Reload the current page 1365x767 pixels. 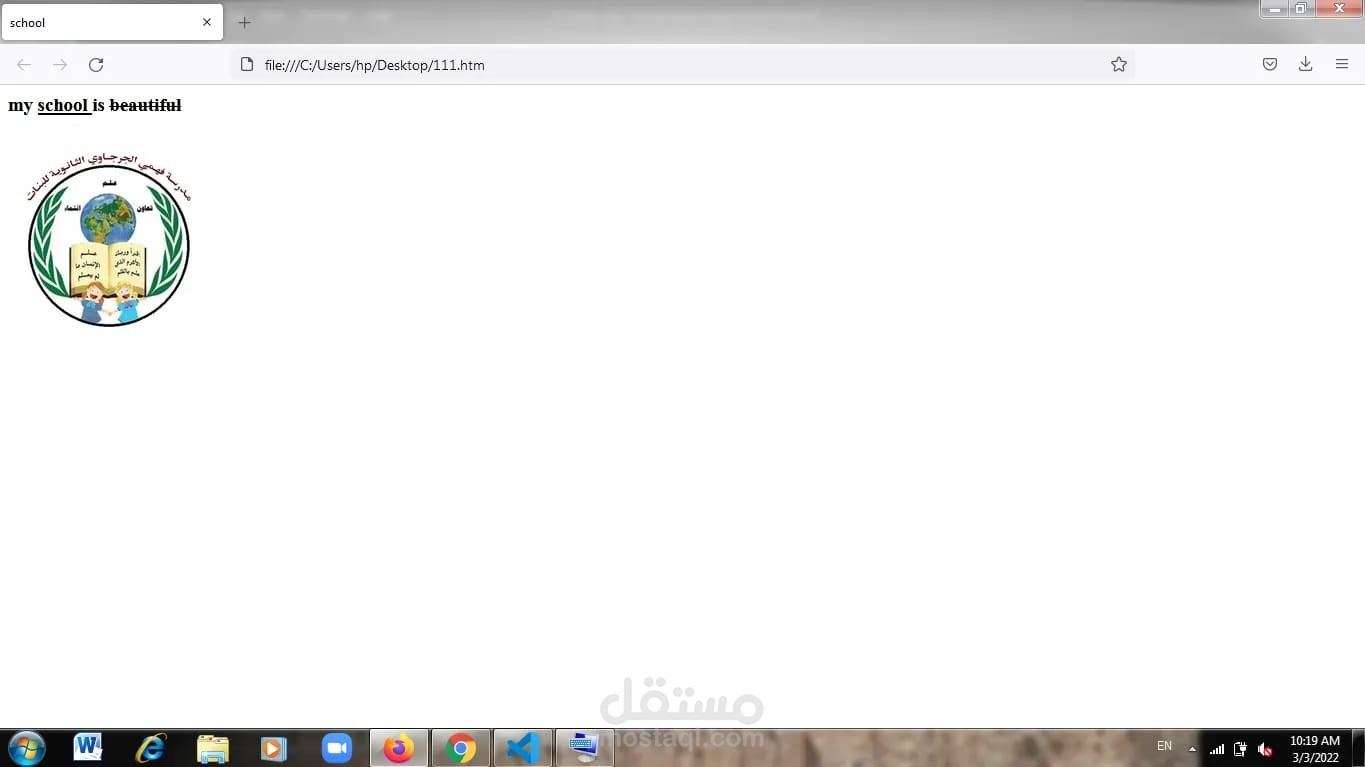96,65
